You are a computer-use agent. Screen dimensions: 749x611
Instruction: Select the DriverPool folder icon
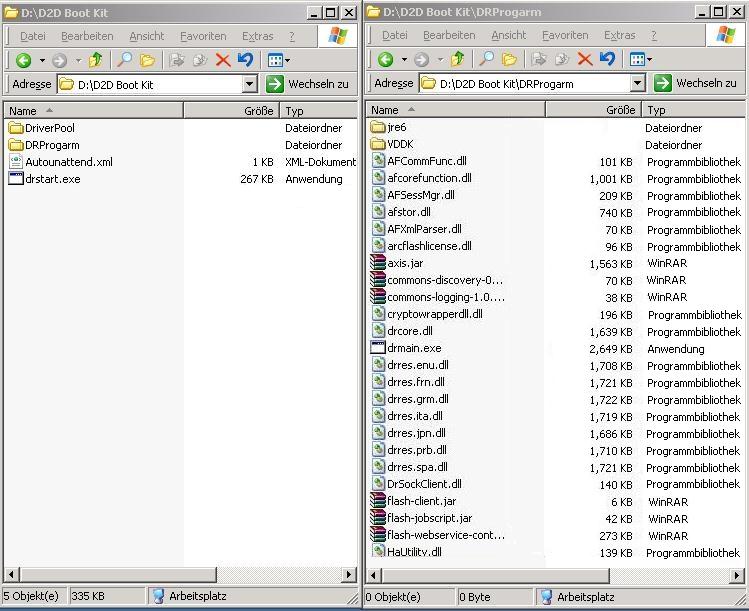[x=16, y=128]
